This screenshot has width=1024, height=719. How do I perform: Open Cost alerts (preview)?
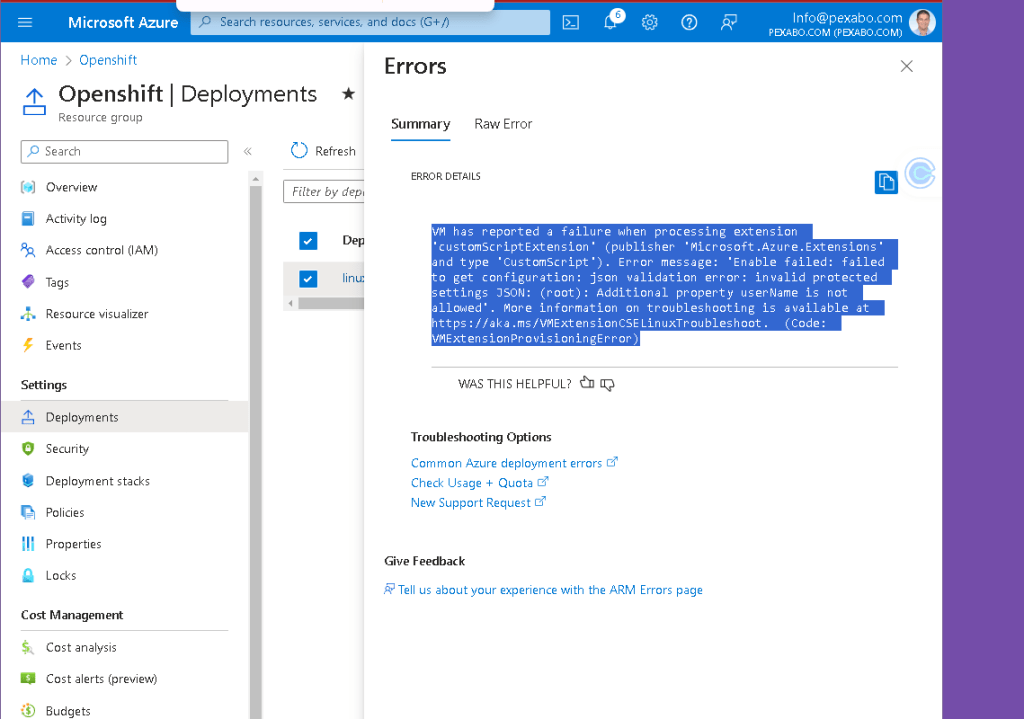coord(101,679)
